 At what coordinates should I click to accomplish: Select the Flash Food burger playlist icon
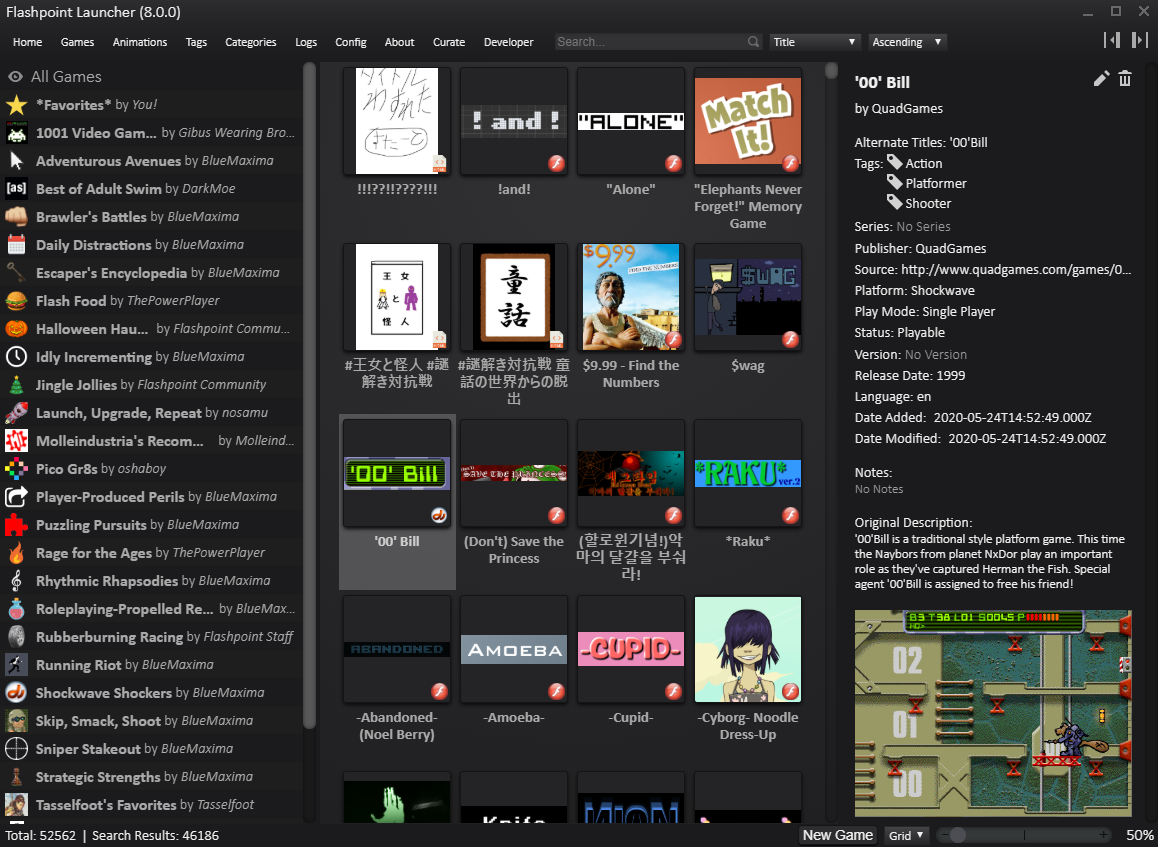[16, 301]
